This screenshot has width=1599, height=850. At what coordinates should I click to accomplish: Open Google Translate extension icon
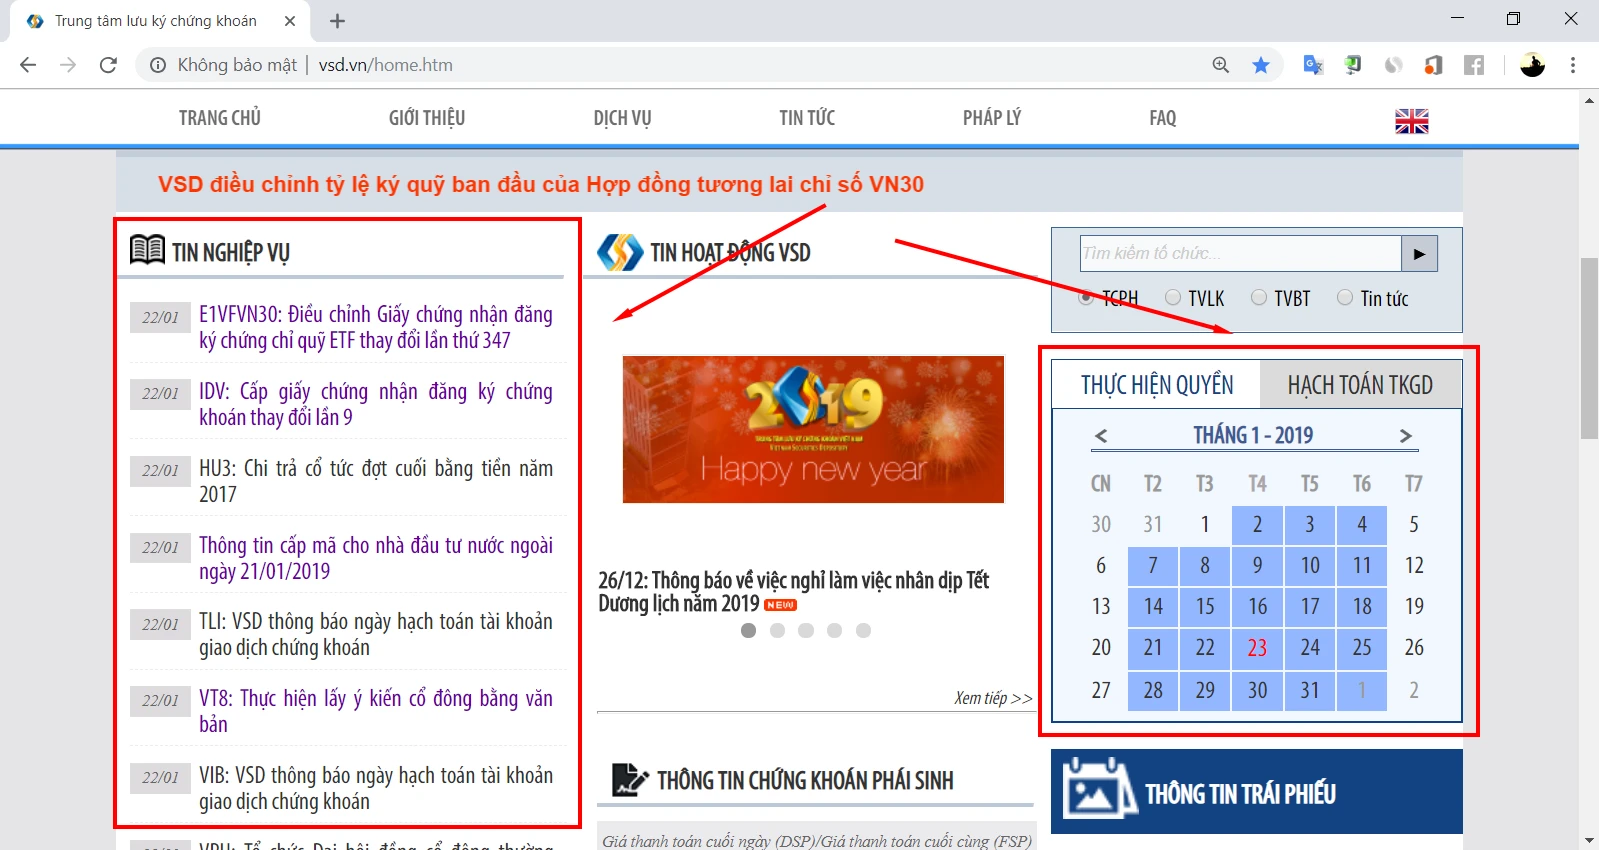point(1313,65)
